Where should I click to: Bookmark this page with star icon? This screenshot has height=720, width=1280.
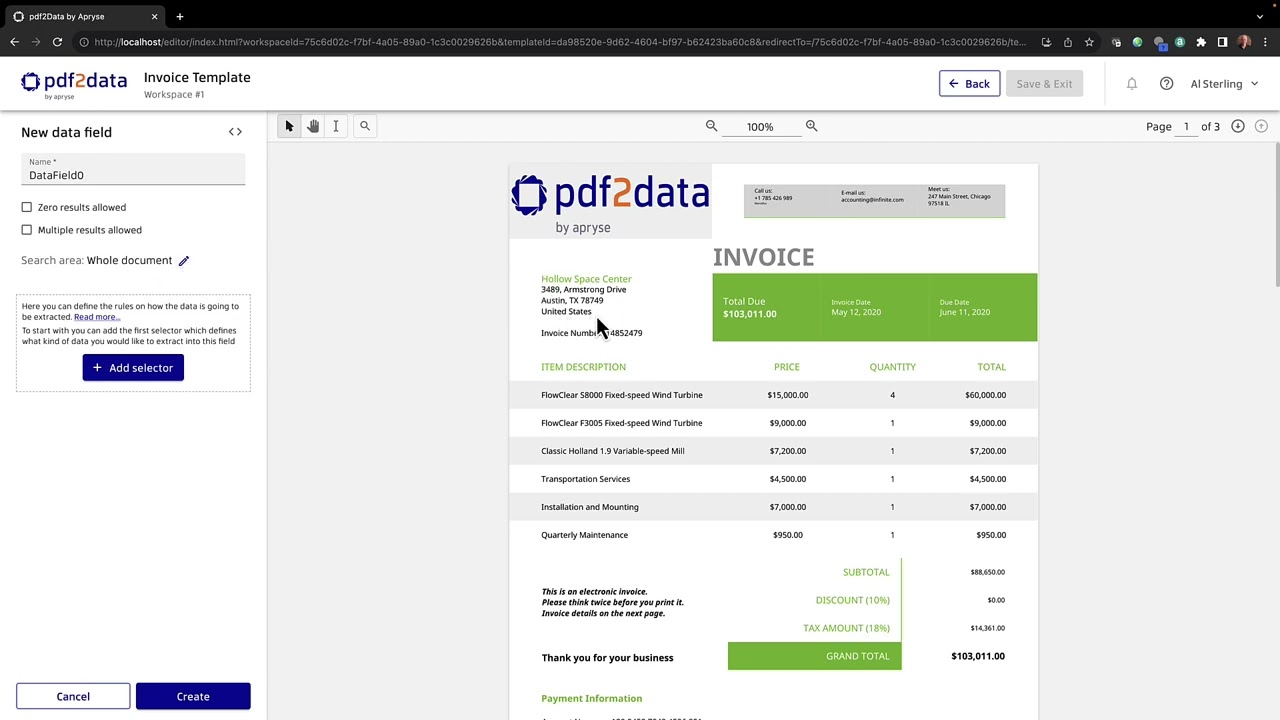tap(1089, 42)
